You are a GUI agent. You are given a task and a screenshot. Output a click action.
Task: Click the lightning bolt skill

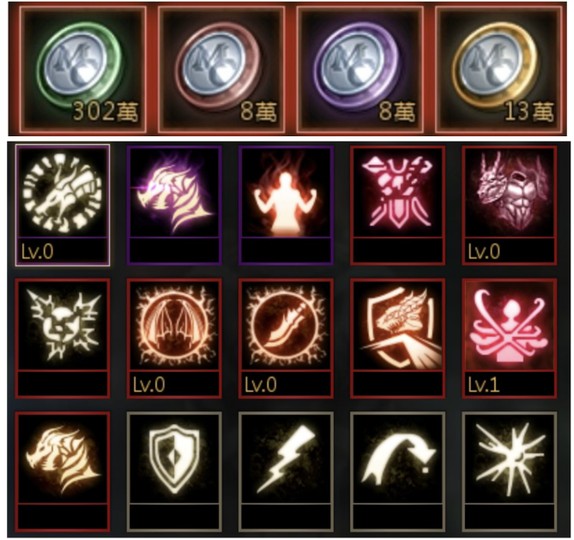(x=286, y=471)
